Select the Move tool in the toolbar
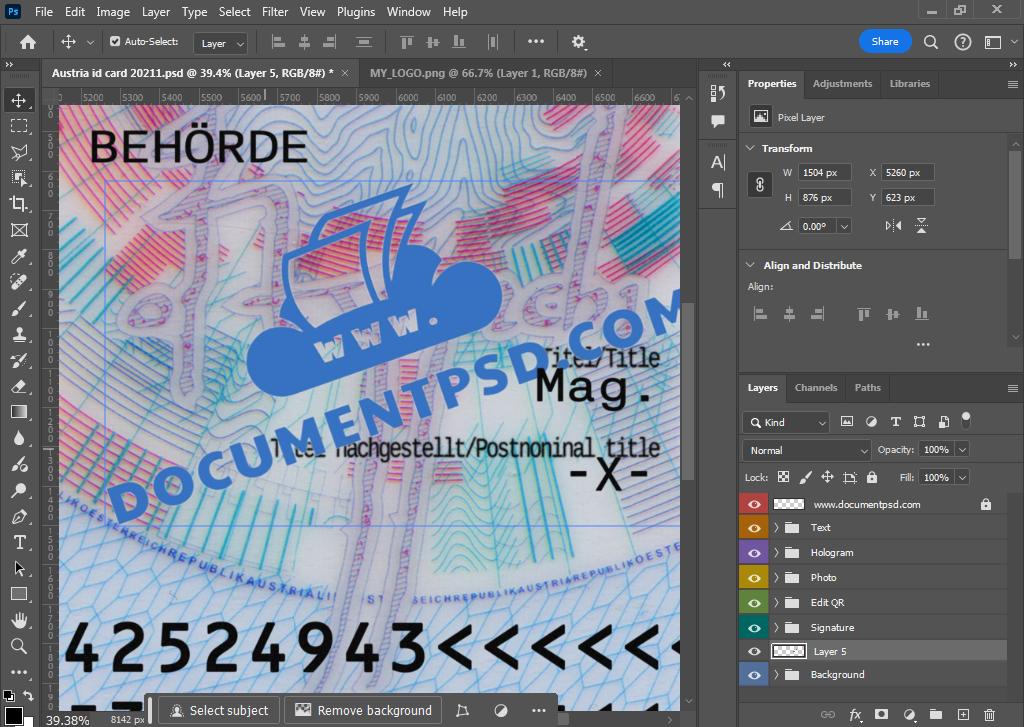 tap(19, 100)
